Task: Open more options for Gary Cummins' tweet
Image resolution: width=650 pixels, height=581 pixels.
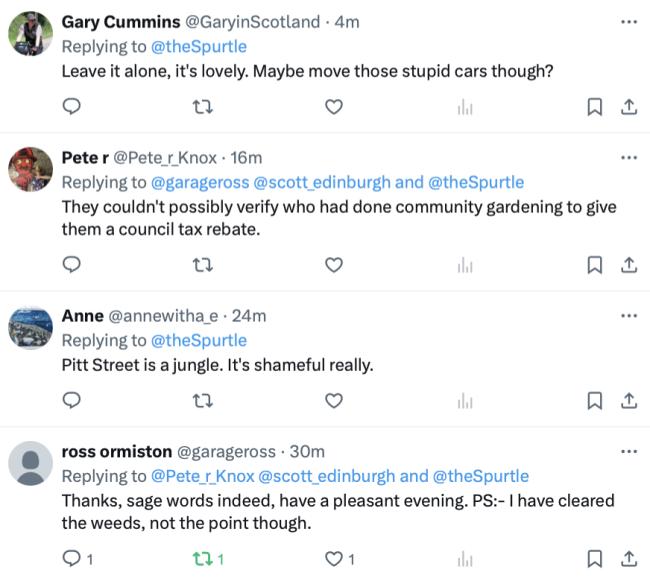Action: 628,21
